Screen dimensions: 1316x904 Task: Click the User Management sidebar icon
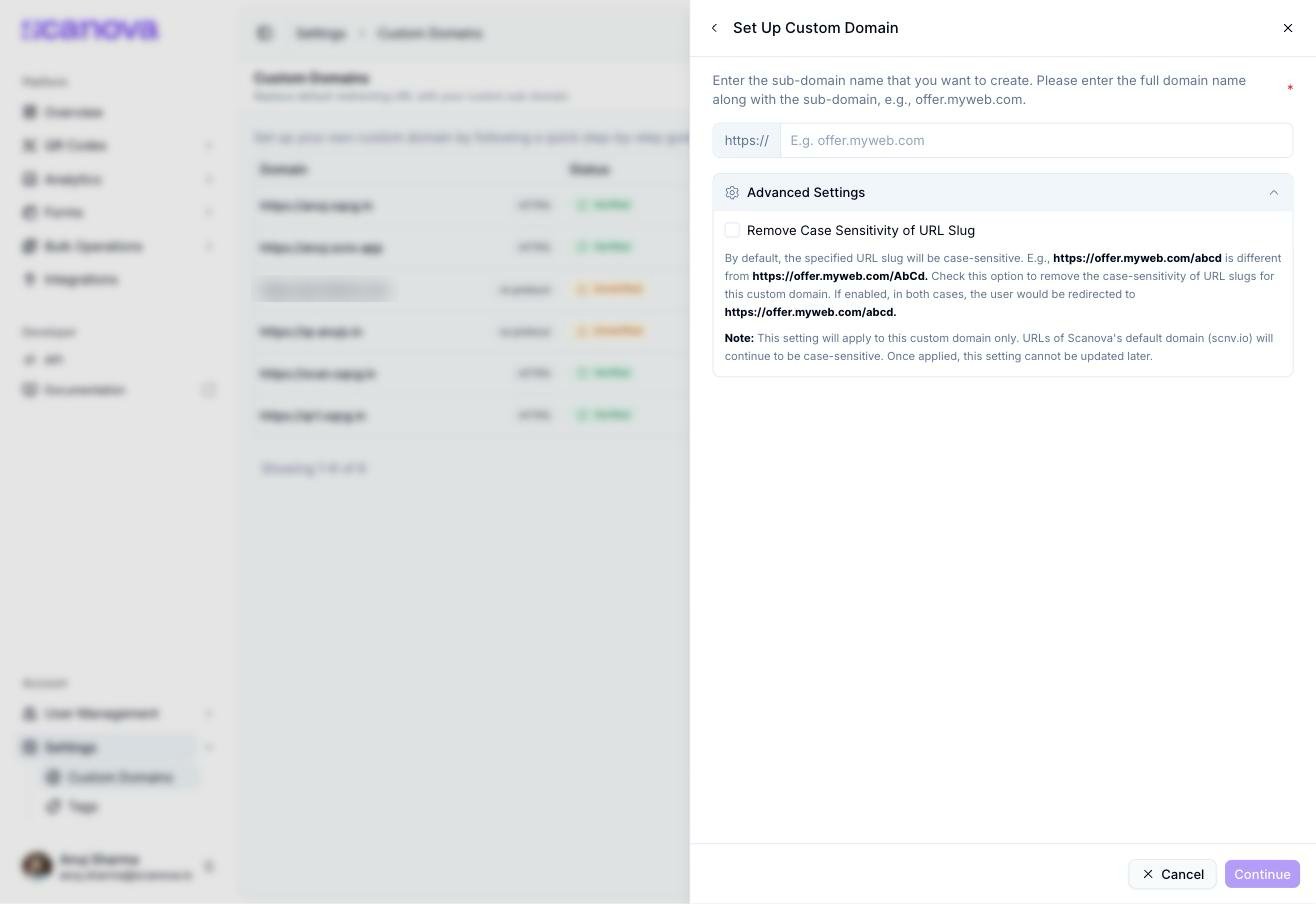(x=30, y=714)
